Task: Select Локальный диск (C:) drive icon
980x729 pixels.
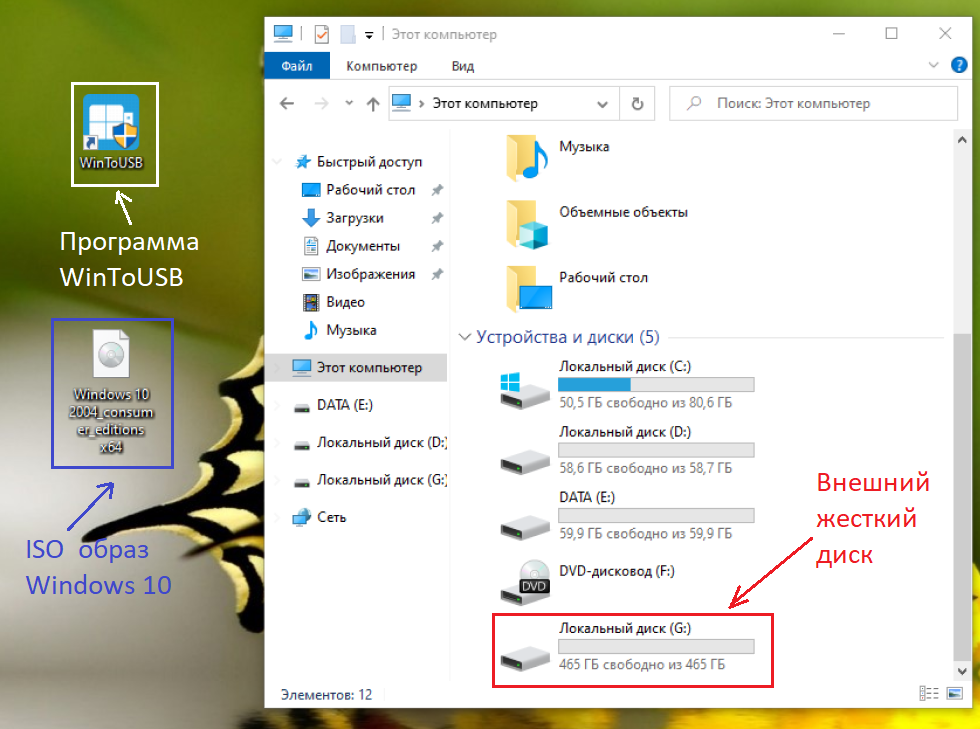Action: pyautogui.click(x=526, y=390)
